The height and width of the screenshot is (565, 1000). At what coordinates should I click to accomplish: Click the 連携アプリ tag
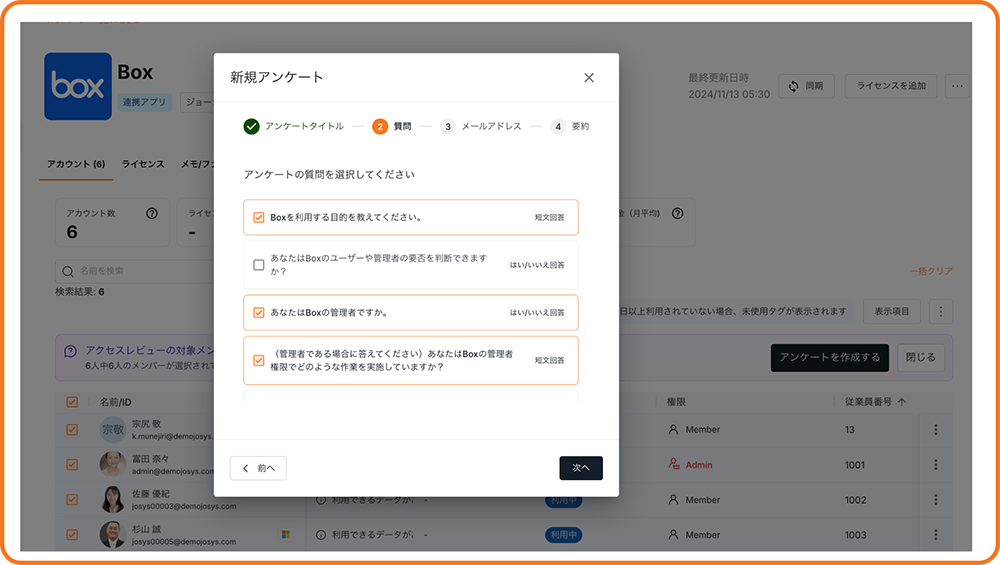point(144,102)
